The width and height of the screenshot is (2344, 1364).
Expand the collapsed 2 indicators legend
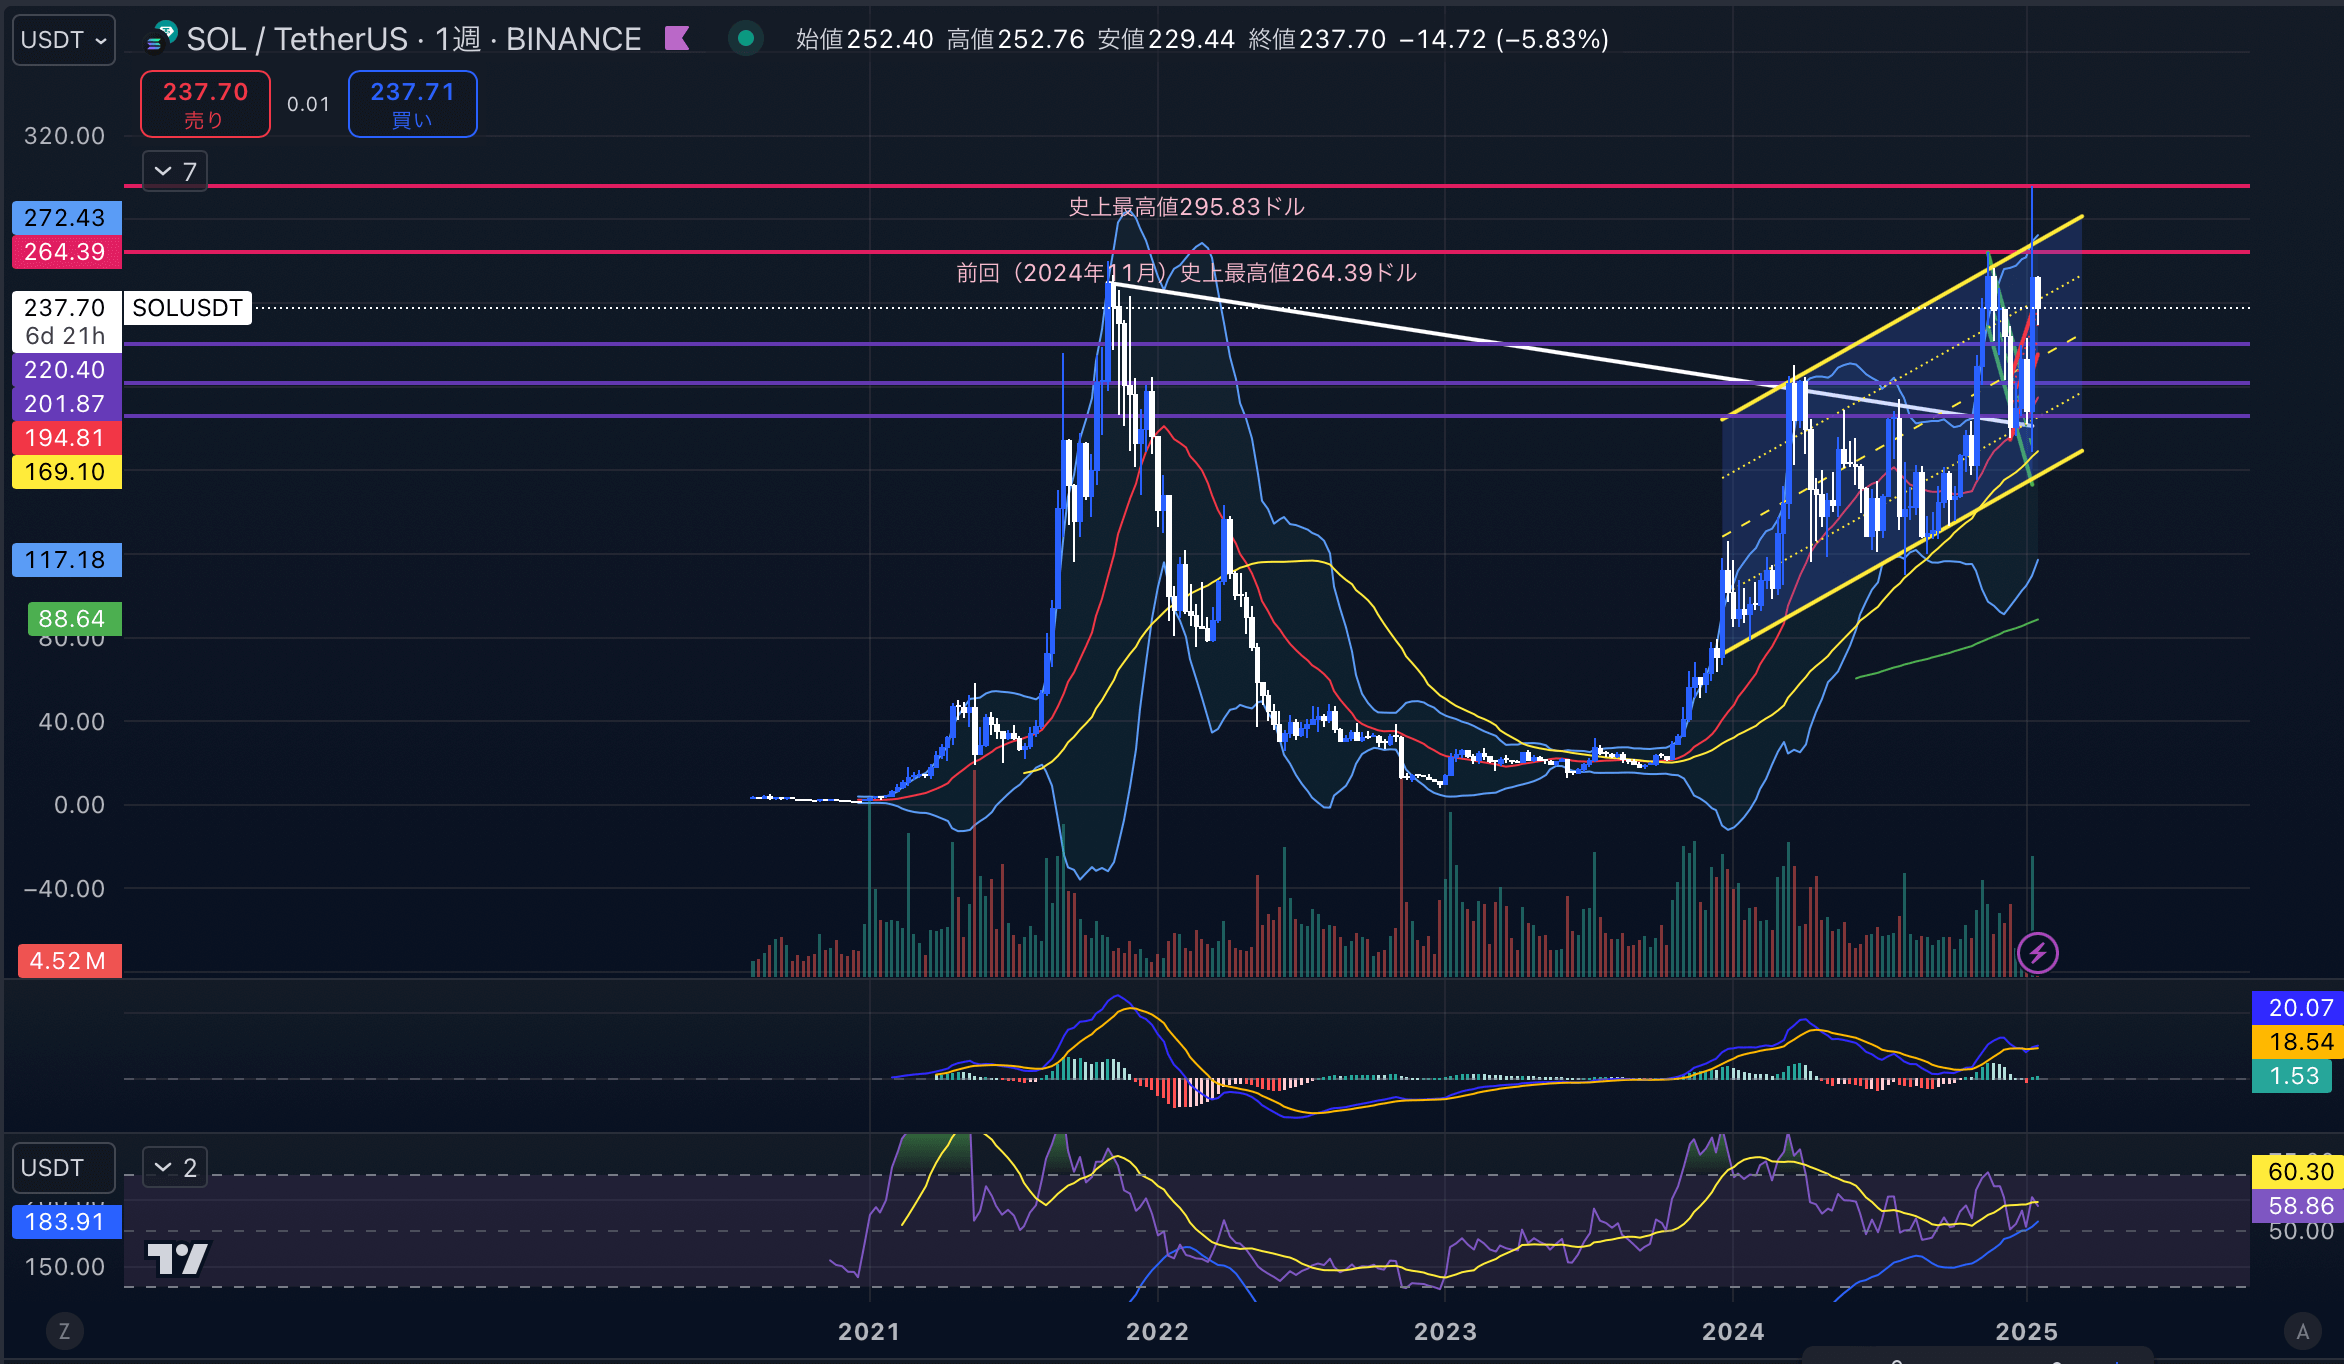point(175,1168)
